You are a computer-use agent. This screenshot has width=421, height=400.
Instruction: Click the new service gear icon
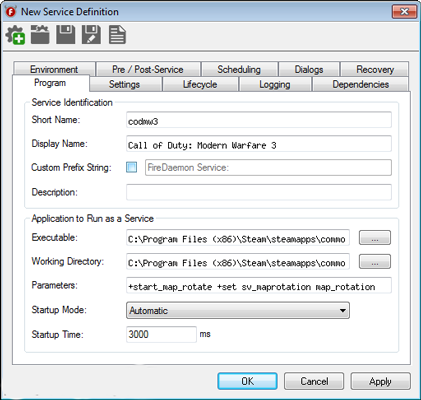[15, 35]
